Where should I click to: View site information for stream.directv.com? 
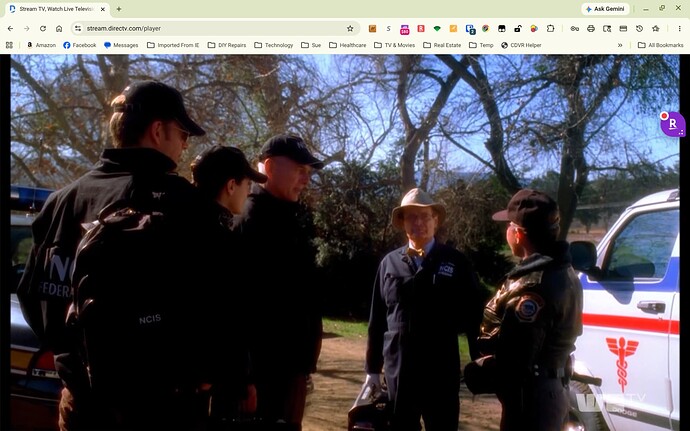(78, 29)
